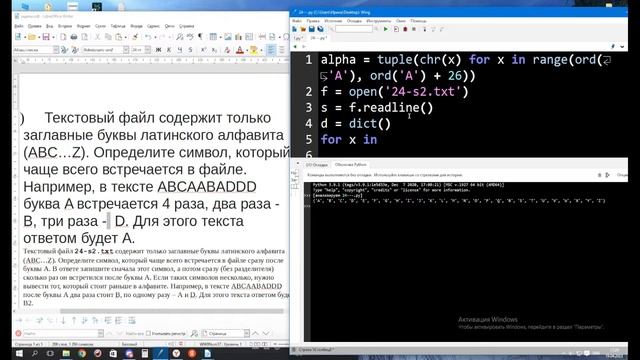This screenshot has height=360, width=640.
Task: Apply the red font color swatch
Action: point(240,50)
